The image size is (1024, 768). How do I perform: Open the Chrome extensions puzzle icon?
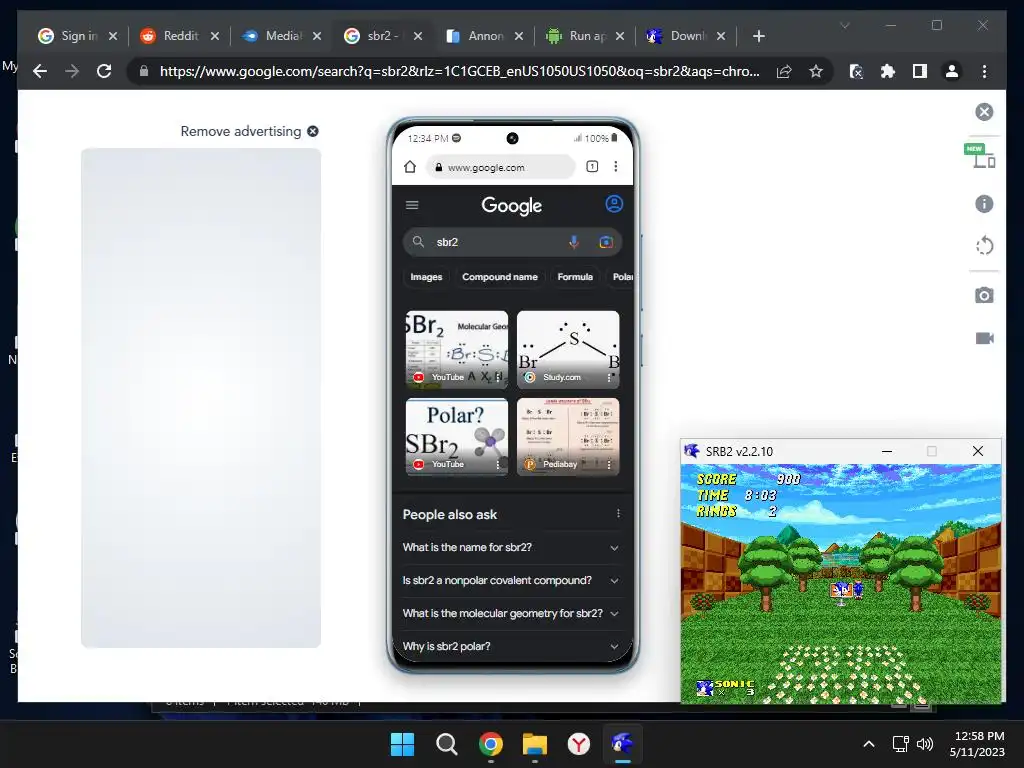pos(888,71)
